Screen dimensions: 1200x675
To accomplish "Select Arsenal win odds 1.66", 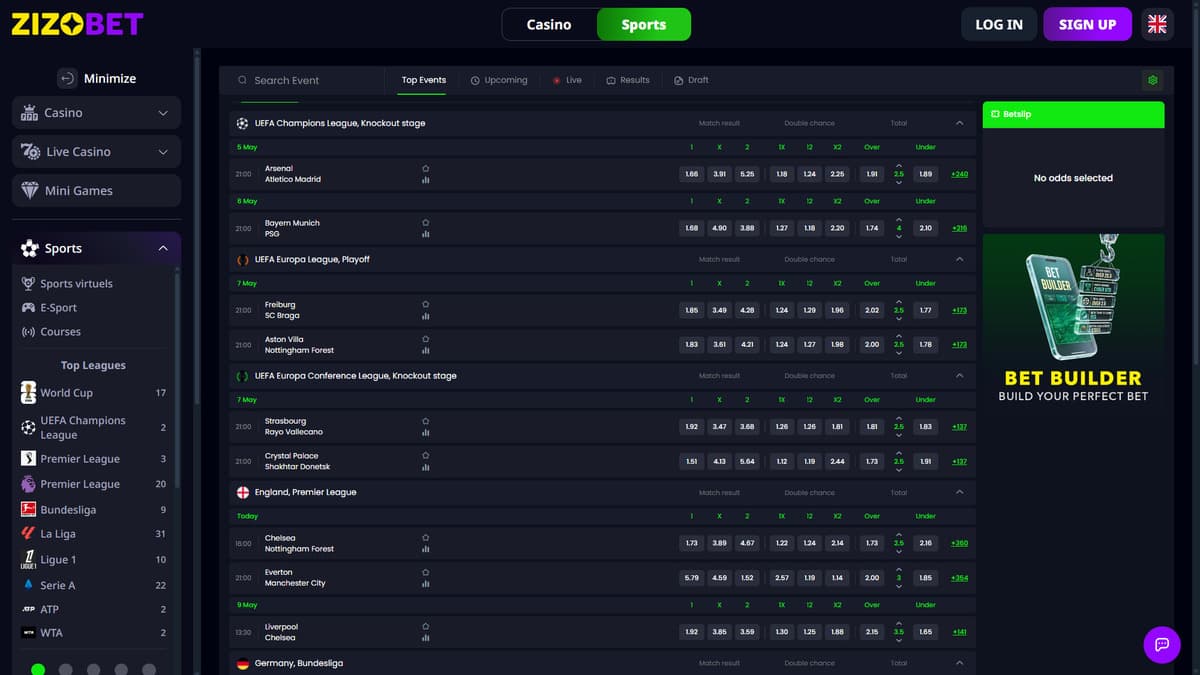I will (692, 174).
